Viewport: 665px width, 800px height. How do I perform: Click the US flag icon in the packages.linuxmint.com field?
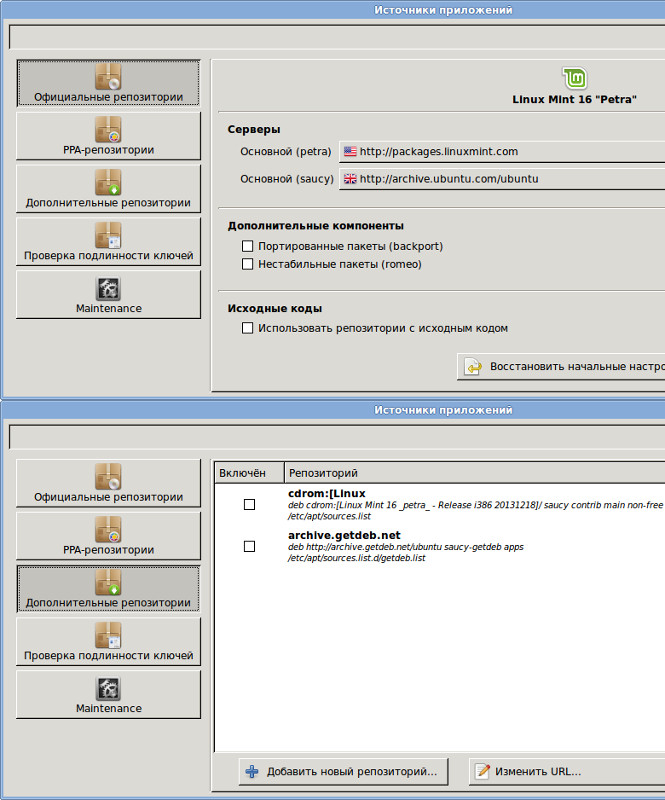(350, 152)
